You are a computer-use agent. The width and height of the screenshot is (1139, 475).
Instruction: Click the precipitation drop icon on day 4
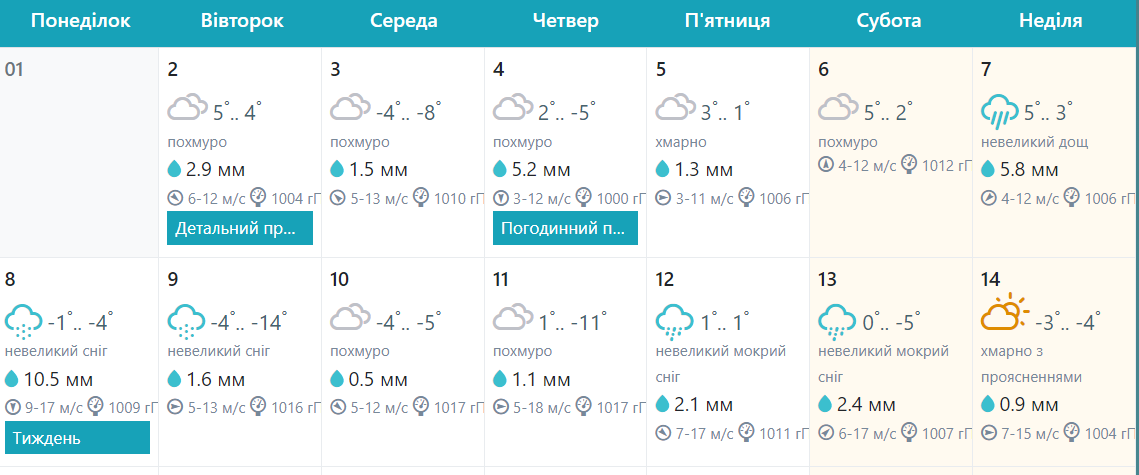[x=500, y=169]
